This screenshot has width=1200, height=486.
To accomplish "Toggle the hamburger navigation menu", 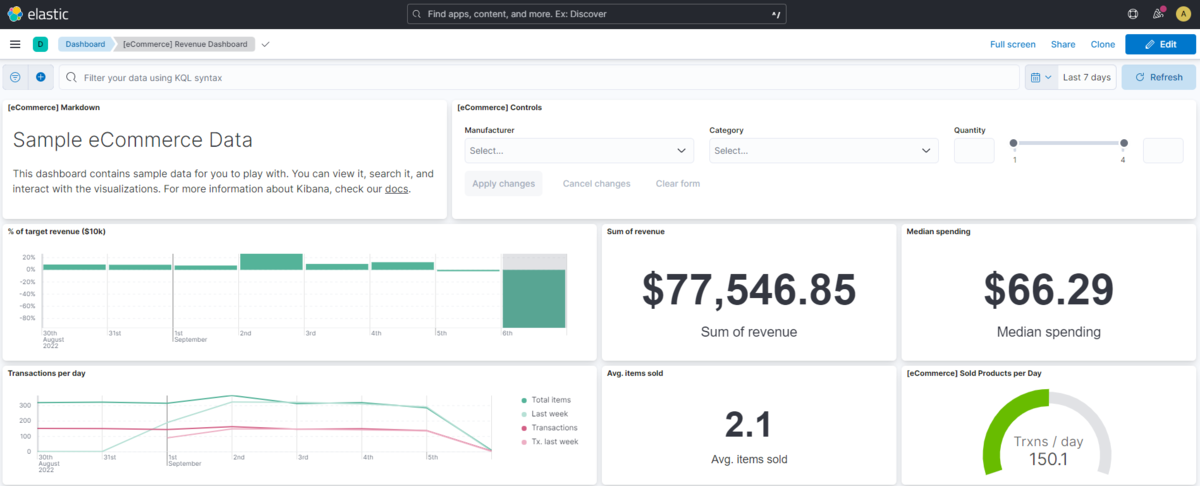I will coord(15,44).
